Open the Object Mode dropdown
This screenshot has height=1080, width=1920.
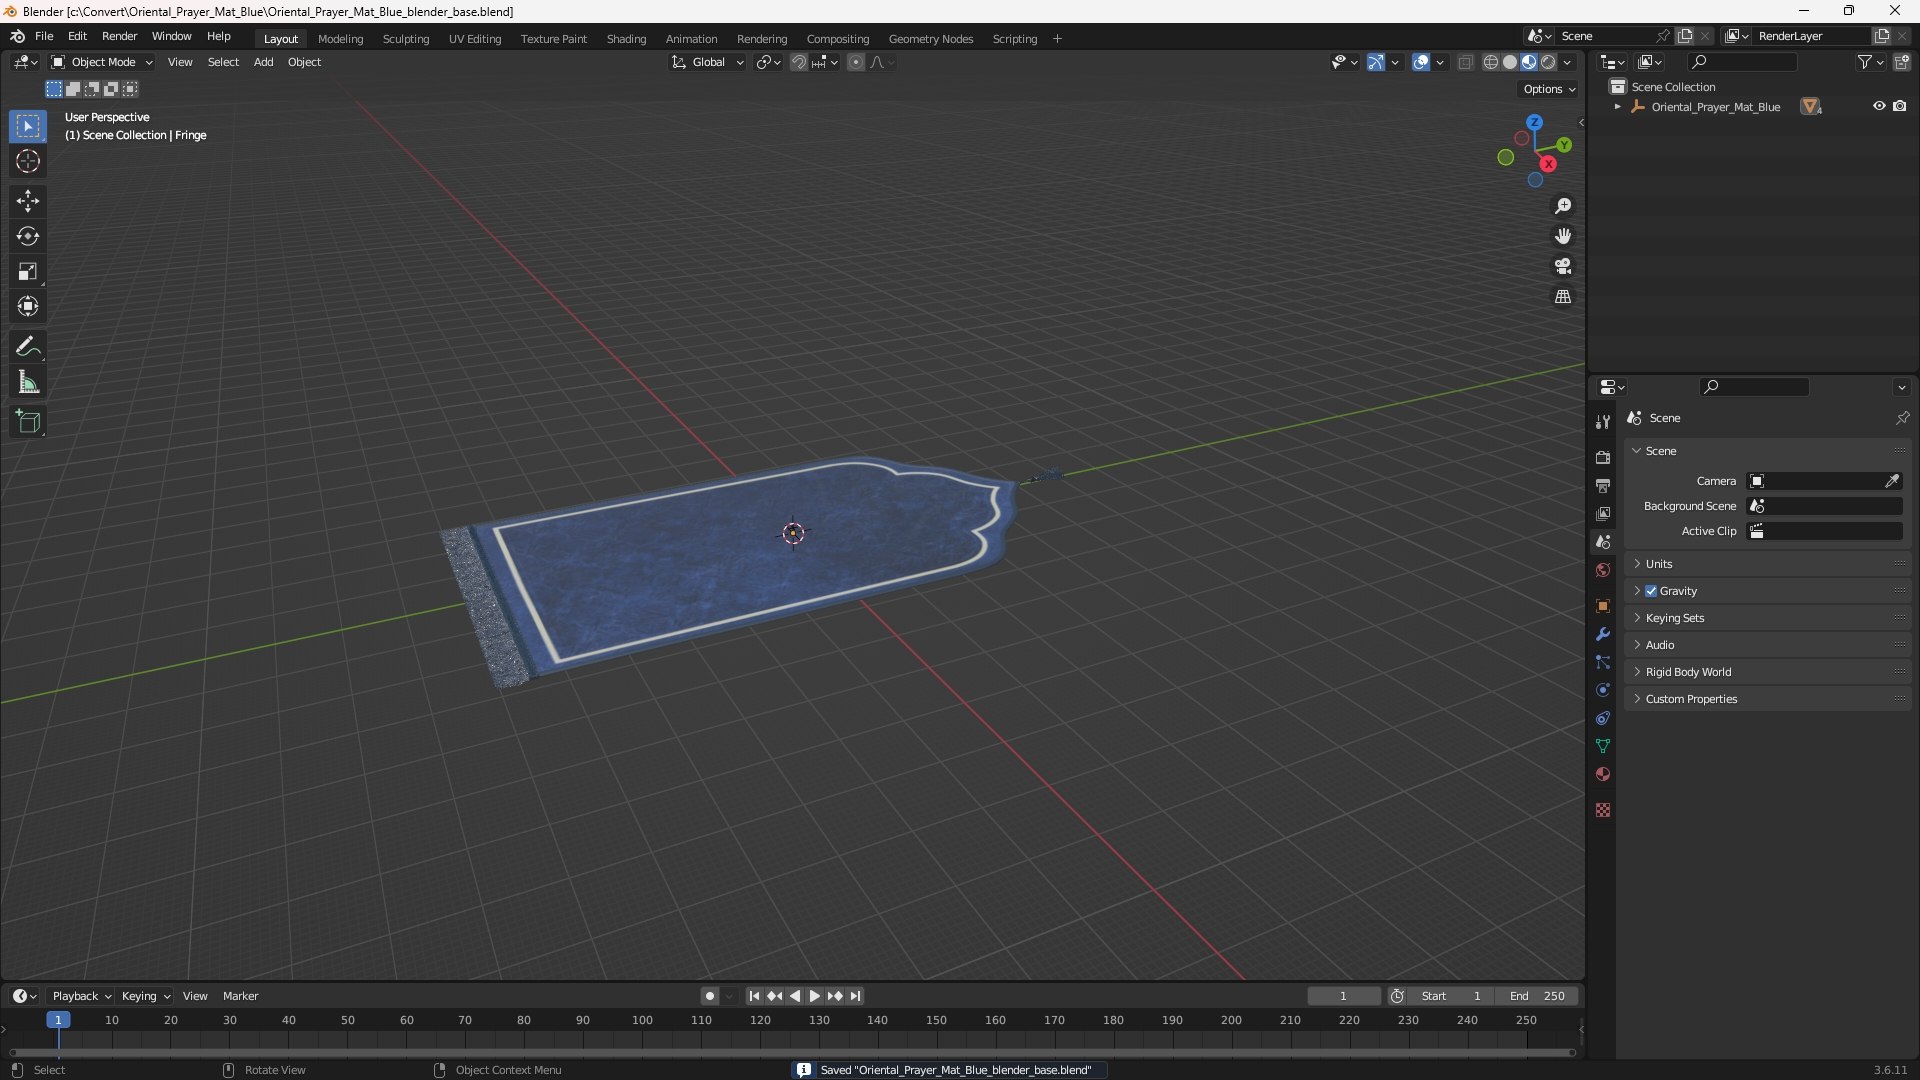102,62
